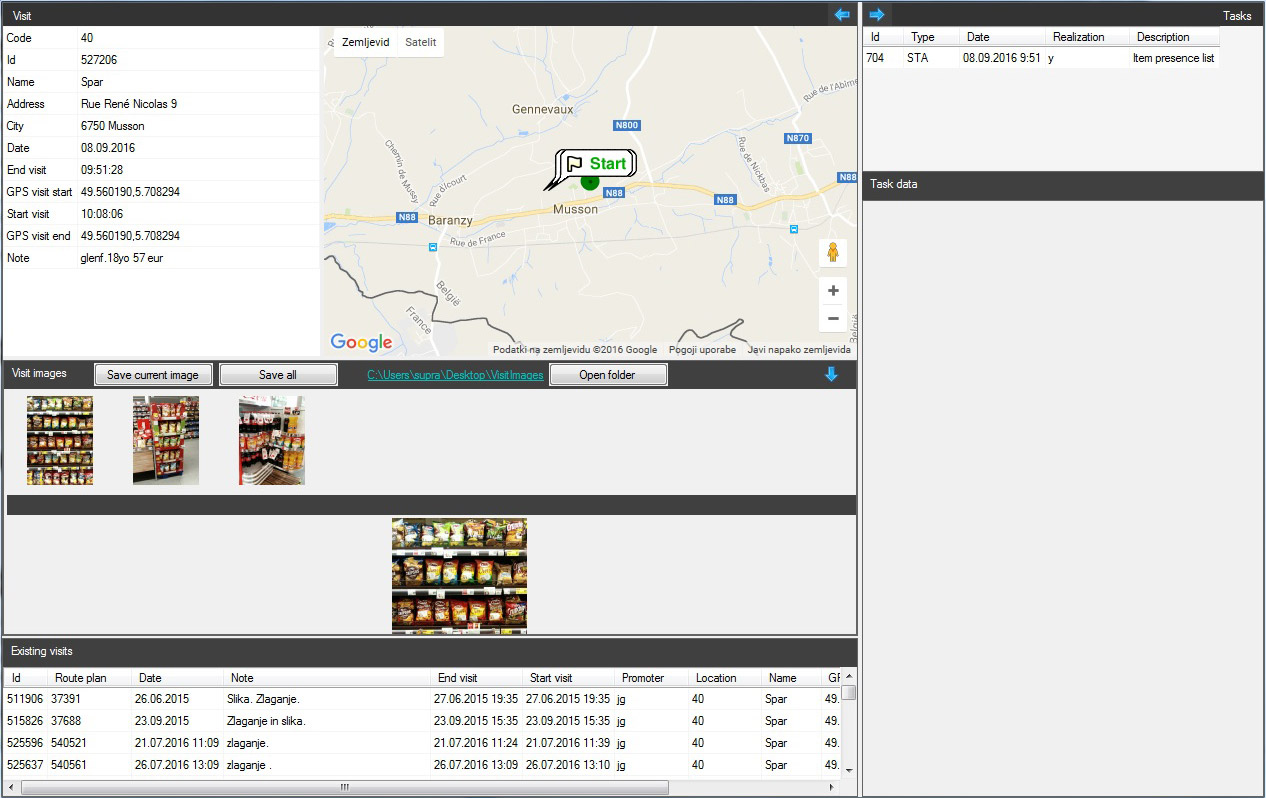Click the Open folder button
Viewport: 1266px width, 798px height.
(x=608, y=375)
